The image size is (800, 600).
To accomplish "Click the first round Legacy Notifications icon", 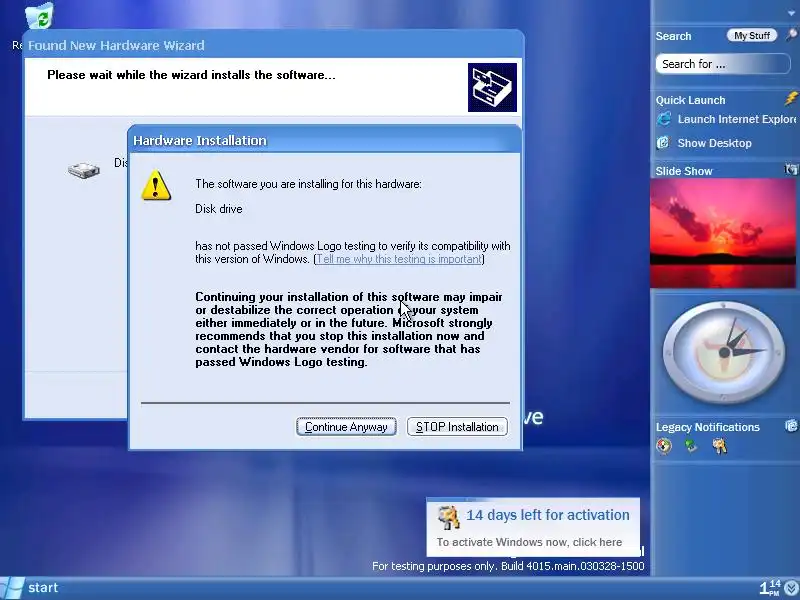I will pyautogui.click(x=664, y=446).
